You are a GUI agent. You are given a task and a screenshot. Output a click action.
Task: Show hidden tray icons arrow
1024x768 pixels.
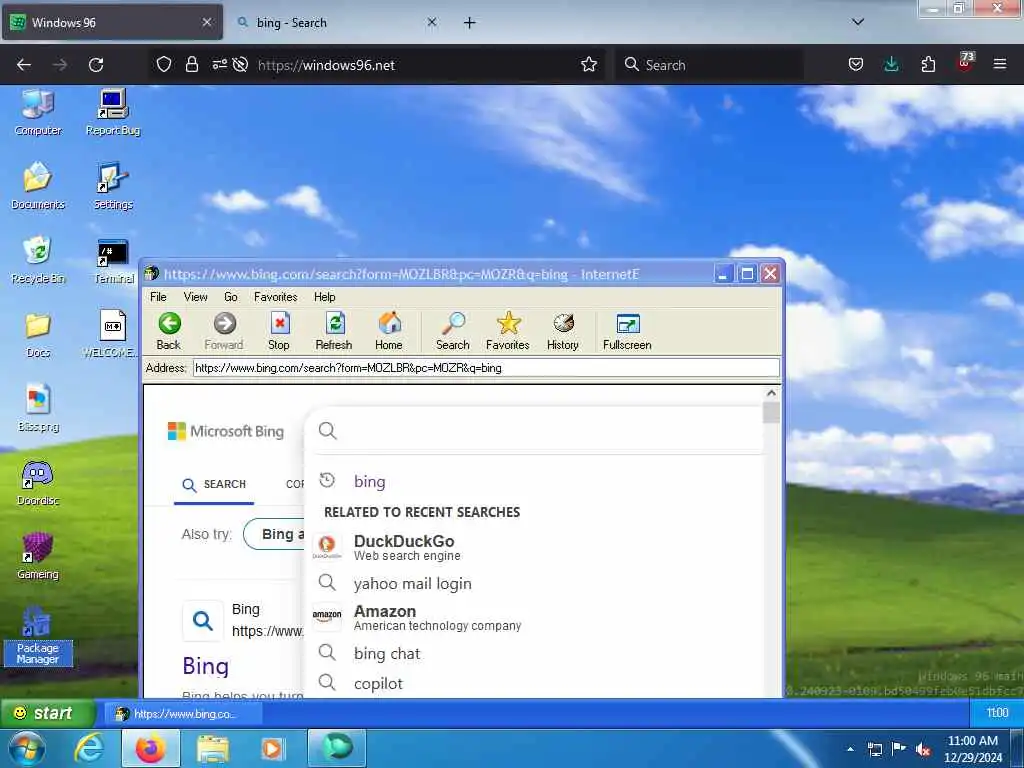(850, 749)
